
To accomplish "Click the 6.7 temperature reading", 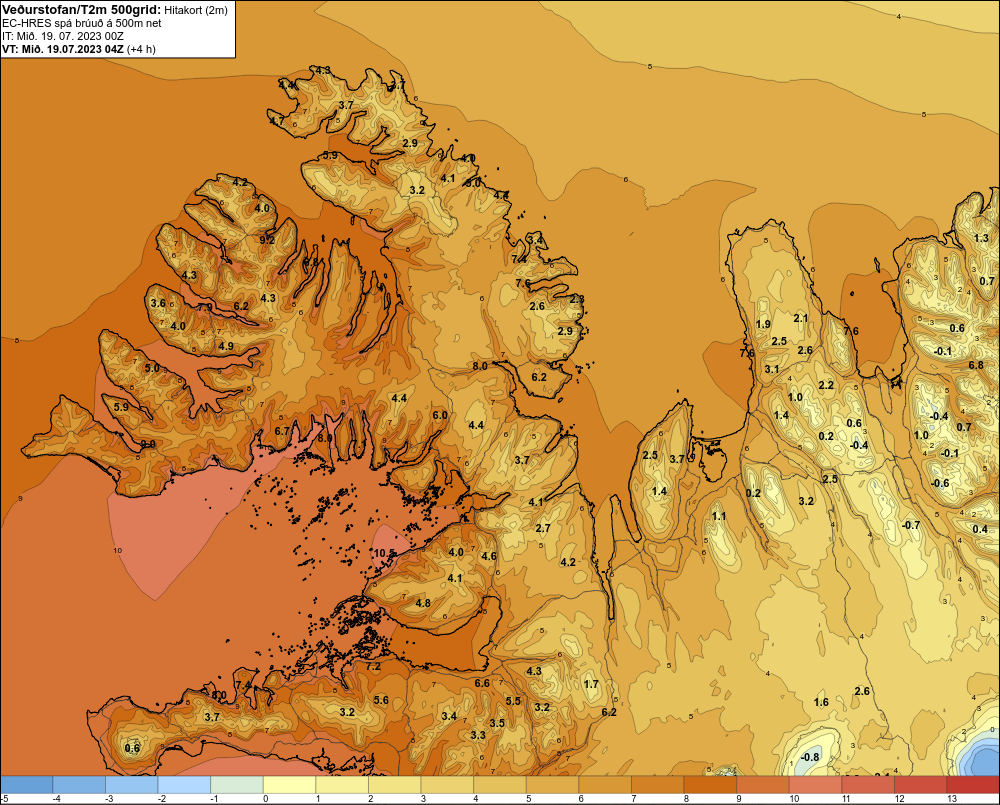I will (x=282, y=431).
